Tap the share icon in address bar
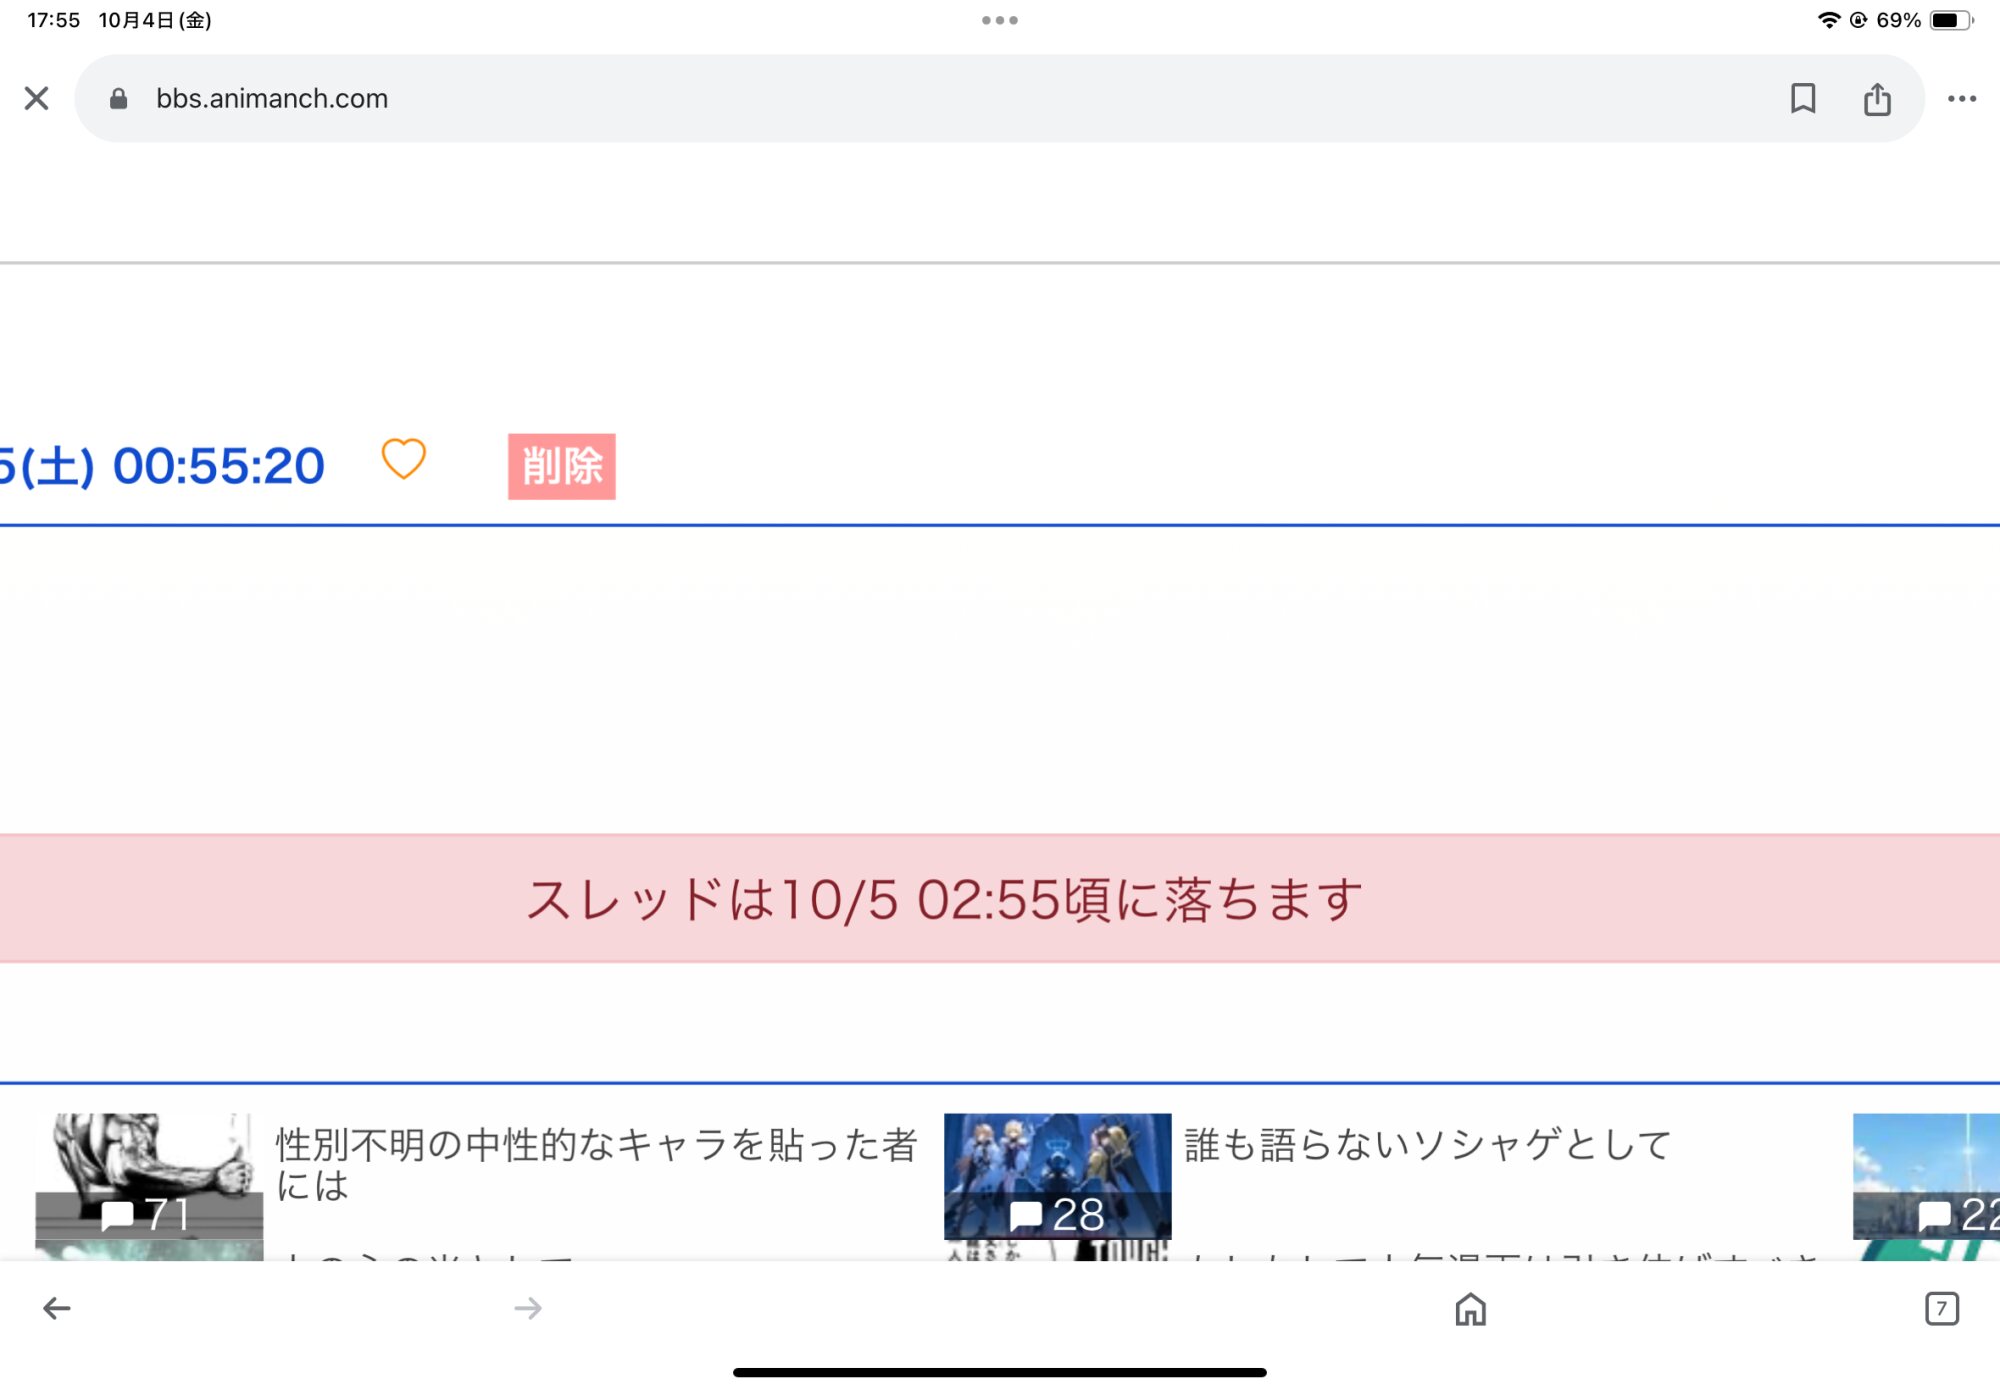This screenshot has width=2000, height=1390. point(1877,99)
